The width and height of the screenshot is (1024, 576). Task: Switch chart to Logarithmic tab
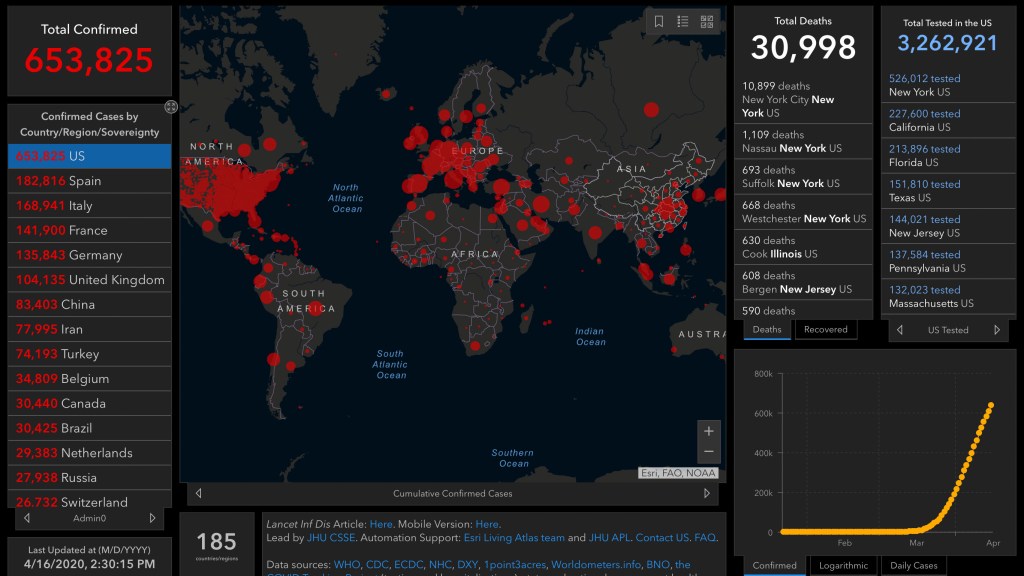point(843,566)
